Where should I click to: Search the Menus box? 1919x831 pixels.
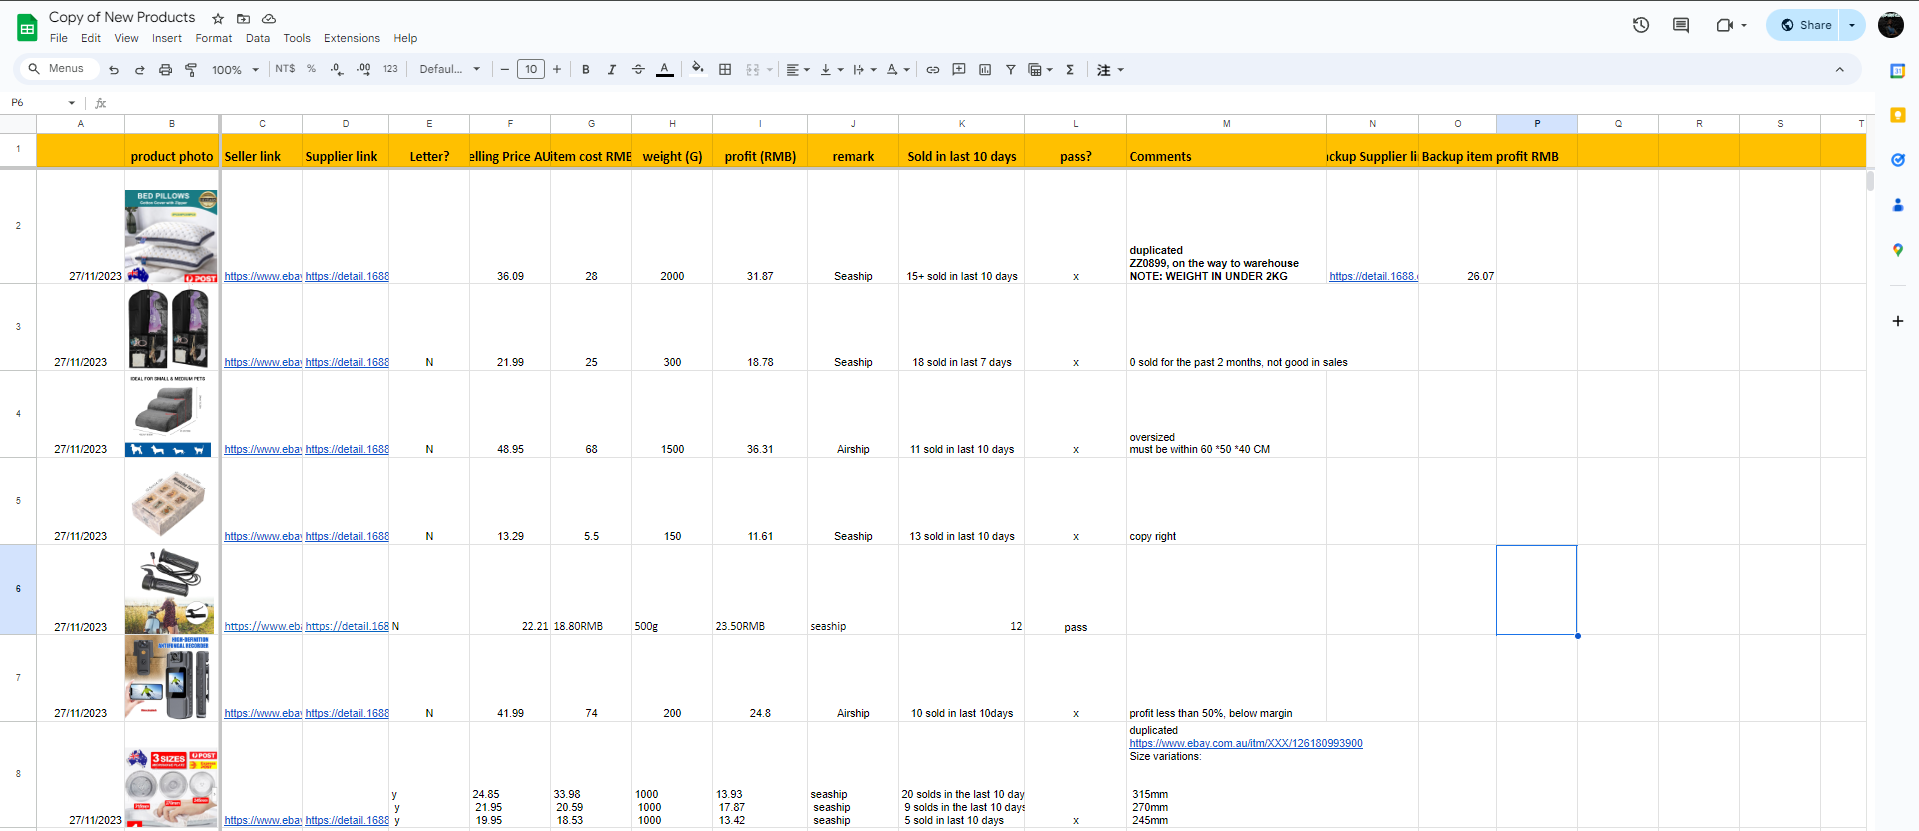[58, 69]
